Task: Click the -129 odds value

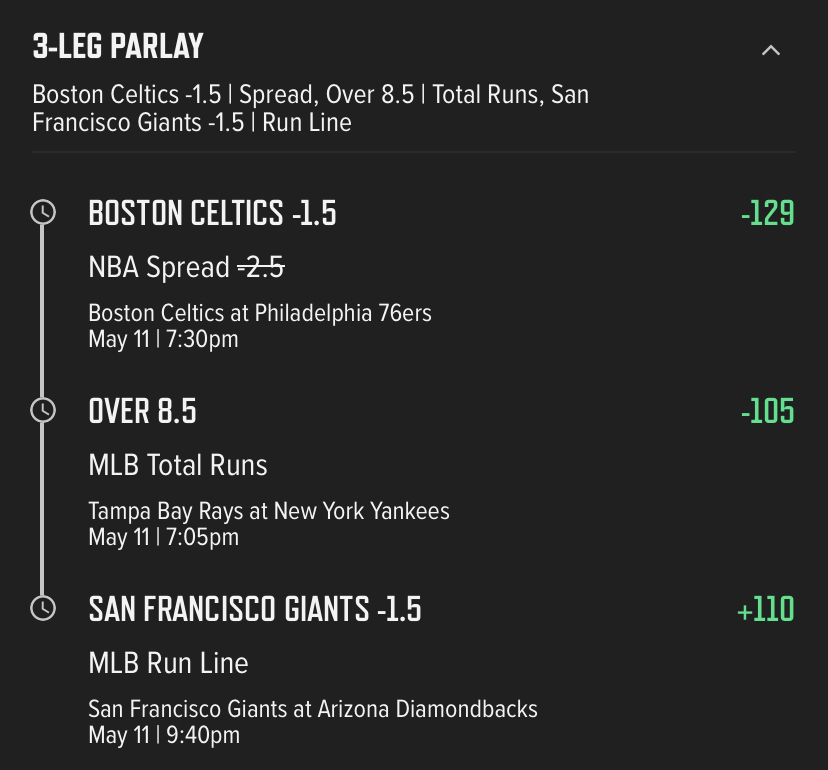Action: (x=767, y=213)
